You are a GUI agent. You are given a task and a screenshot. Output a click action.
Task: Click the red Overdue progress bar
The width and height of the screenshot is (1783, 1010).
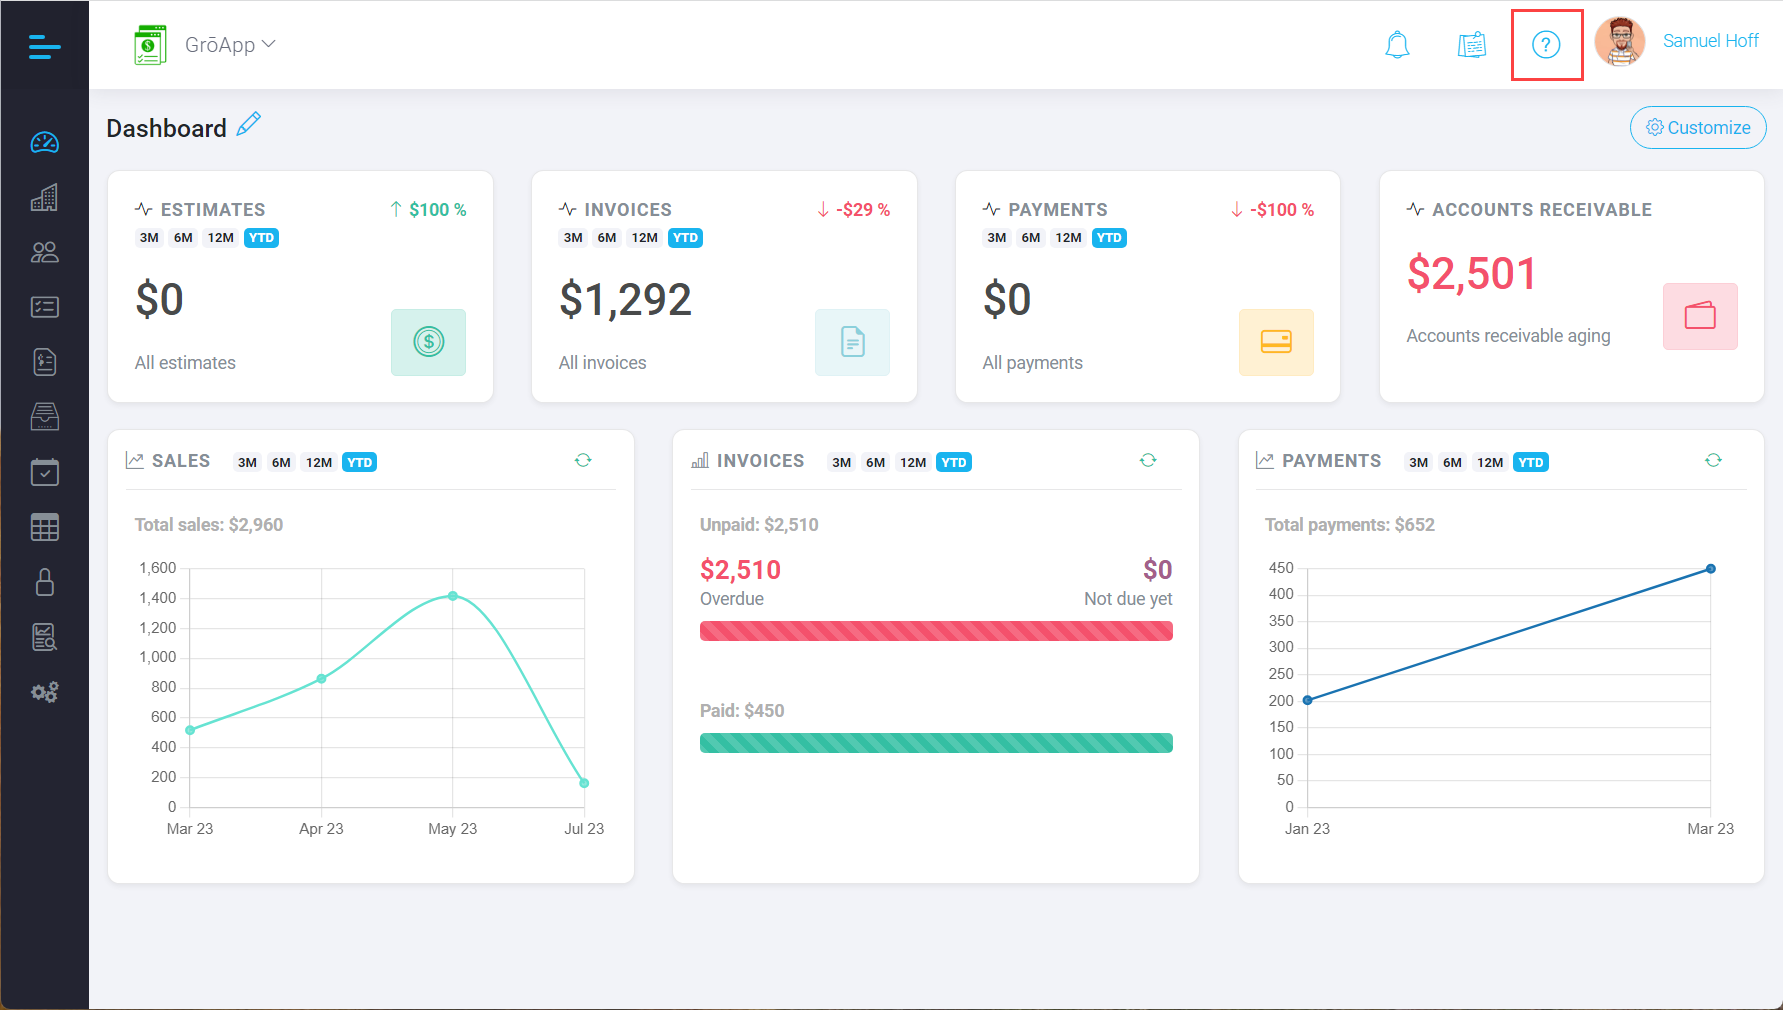point(936,631)
